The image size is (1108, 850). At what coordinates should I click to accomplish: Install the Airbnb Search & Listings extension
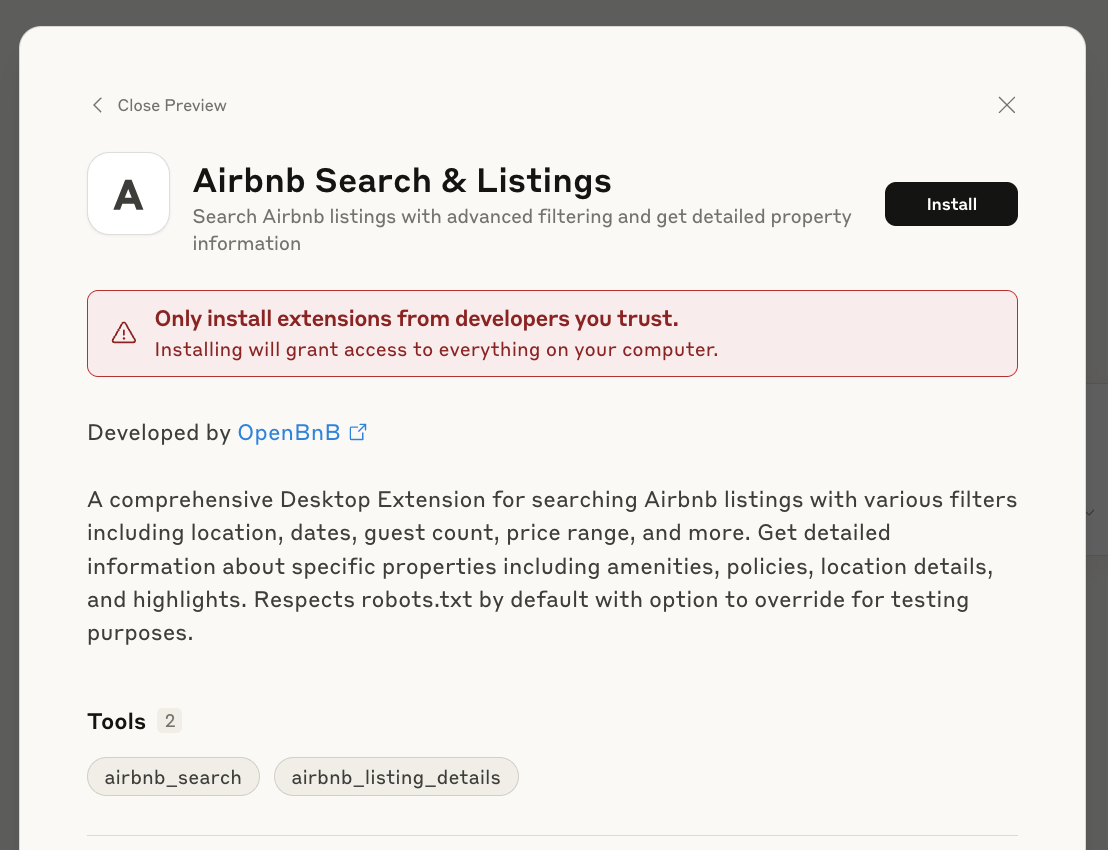pyautogui.click(x=951, y=204)
